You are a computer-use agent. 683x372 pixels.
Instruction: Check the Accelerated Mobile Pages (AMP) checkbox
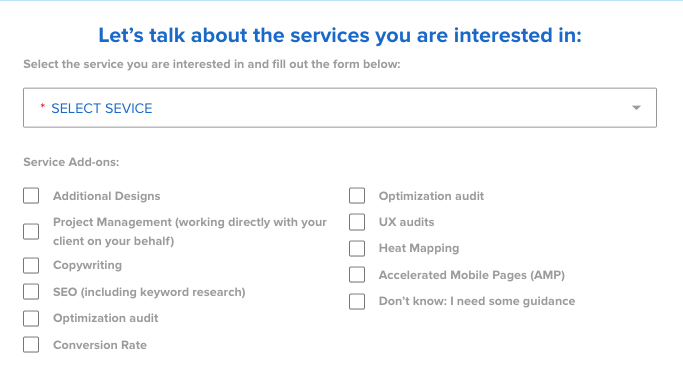(x=357, y=275)
